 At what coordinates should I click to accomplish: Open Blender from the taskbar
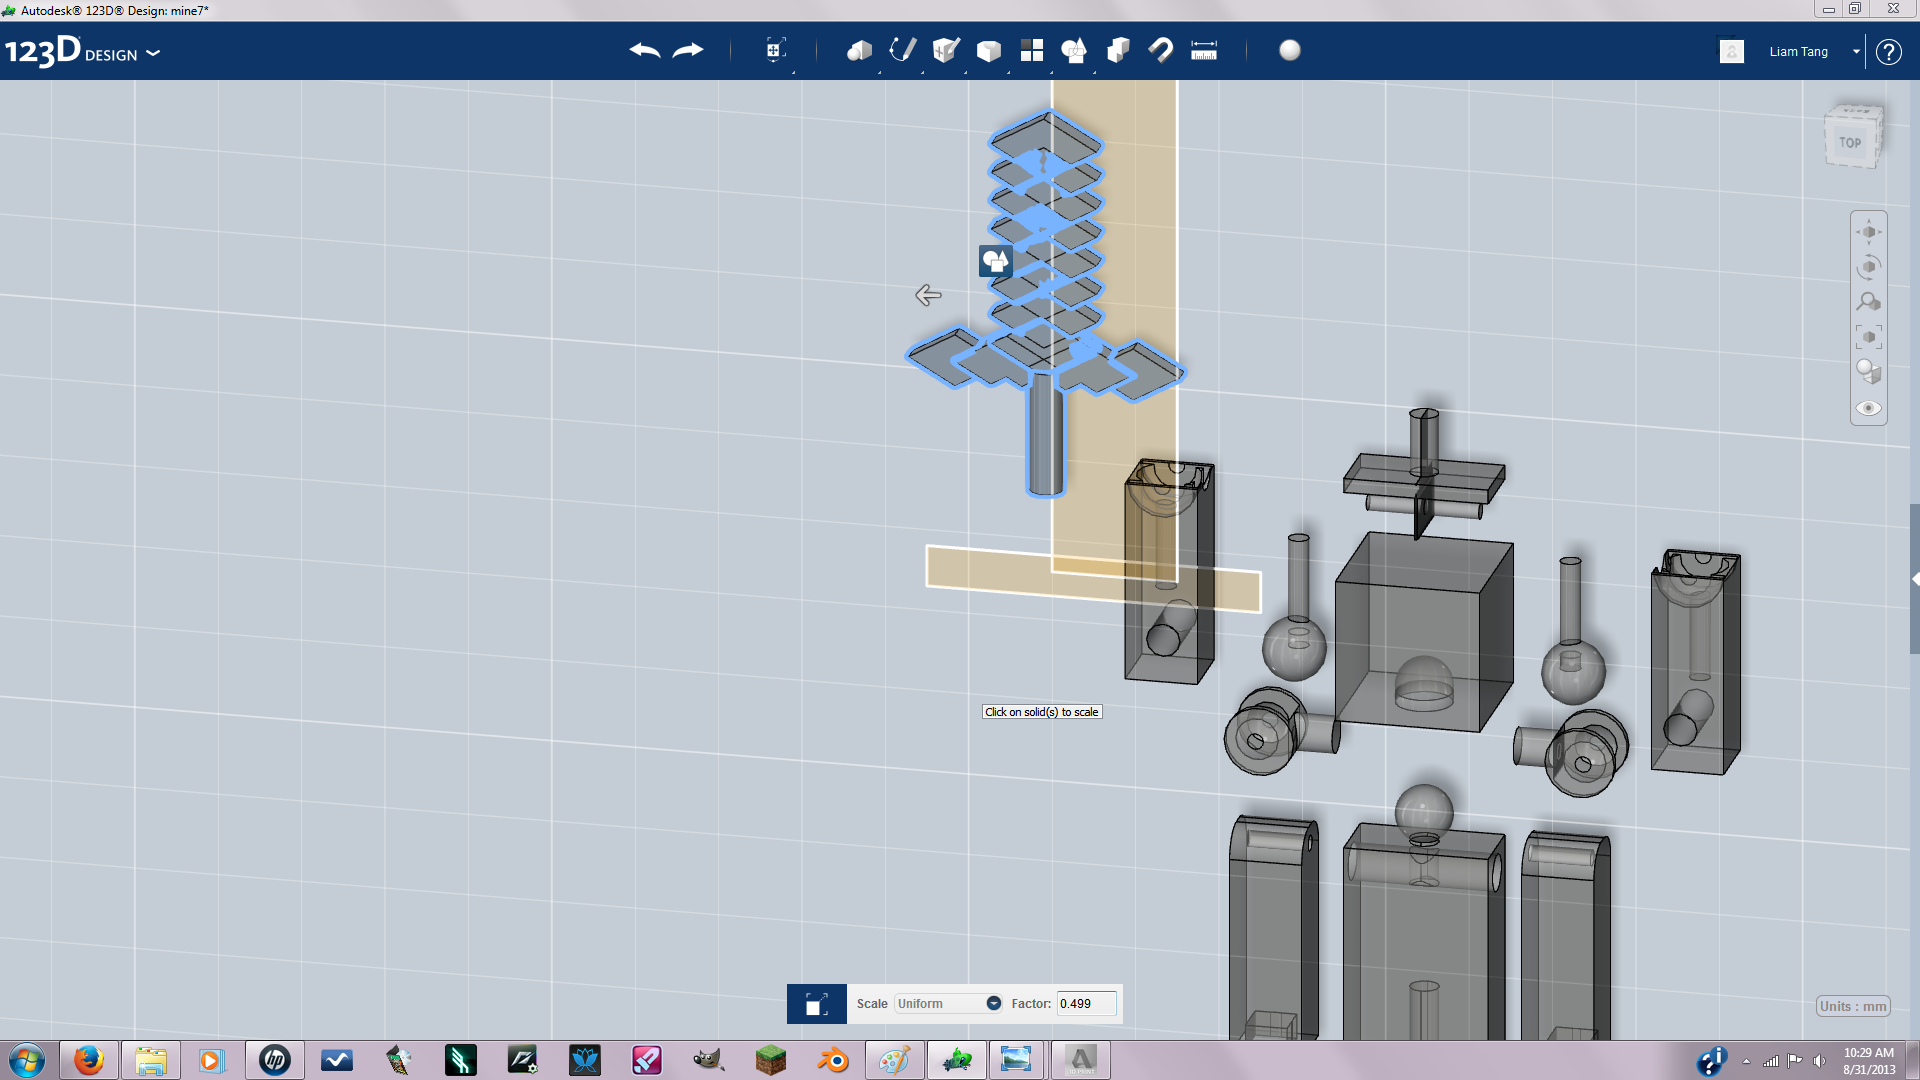832,1060
